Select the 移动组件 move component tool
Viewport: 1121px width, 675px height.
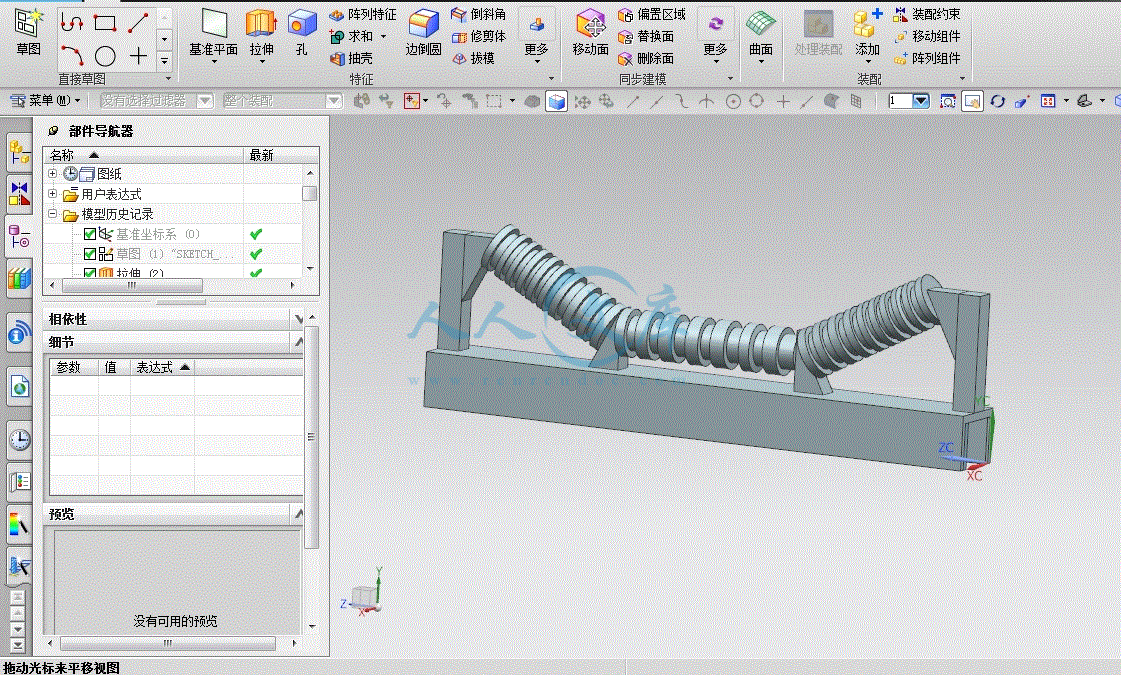(x=927, y=36)
